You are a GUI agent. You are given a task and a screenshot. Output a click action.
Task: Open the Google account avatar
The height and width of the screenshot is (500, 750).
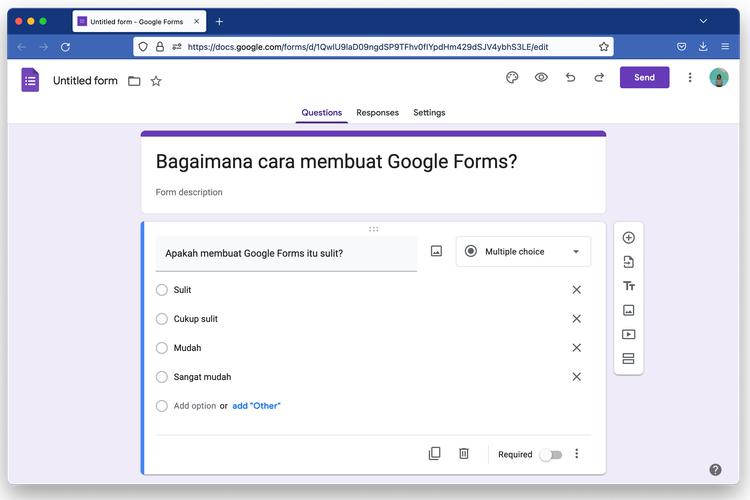718,78
